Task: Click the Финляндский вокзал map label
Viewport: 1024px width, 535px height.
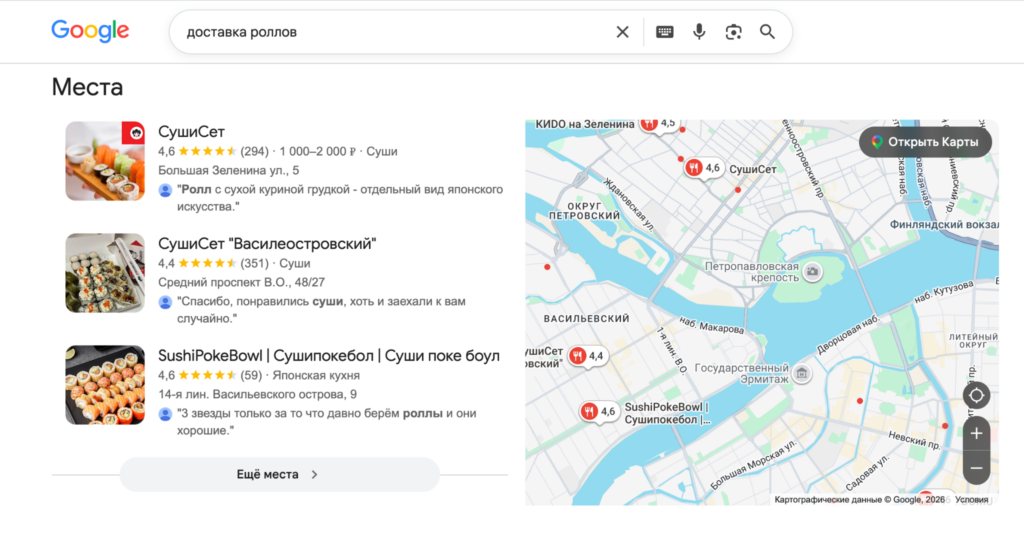Action: tap(944, 224)
